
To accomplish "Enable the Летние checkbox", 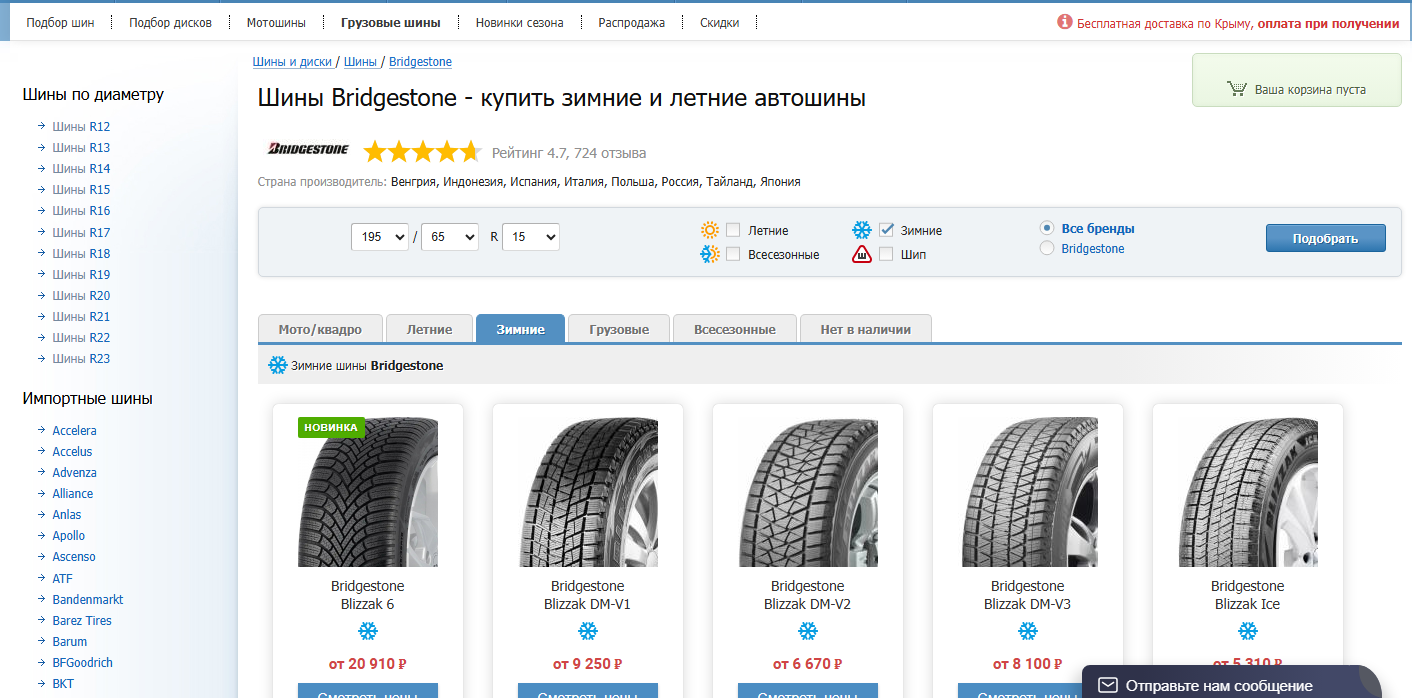I will 733,230.
